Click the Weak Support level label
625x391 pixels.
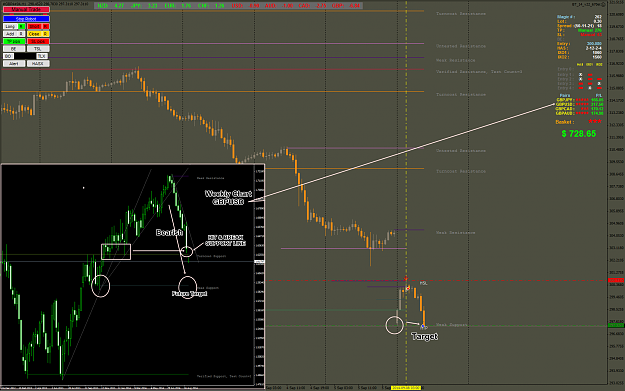[x=451, y=325]
